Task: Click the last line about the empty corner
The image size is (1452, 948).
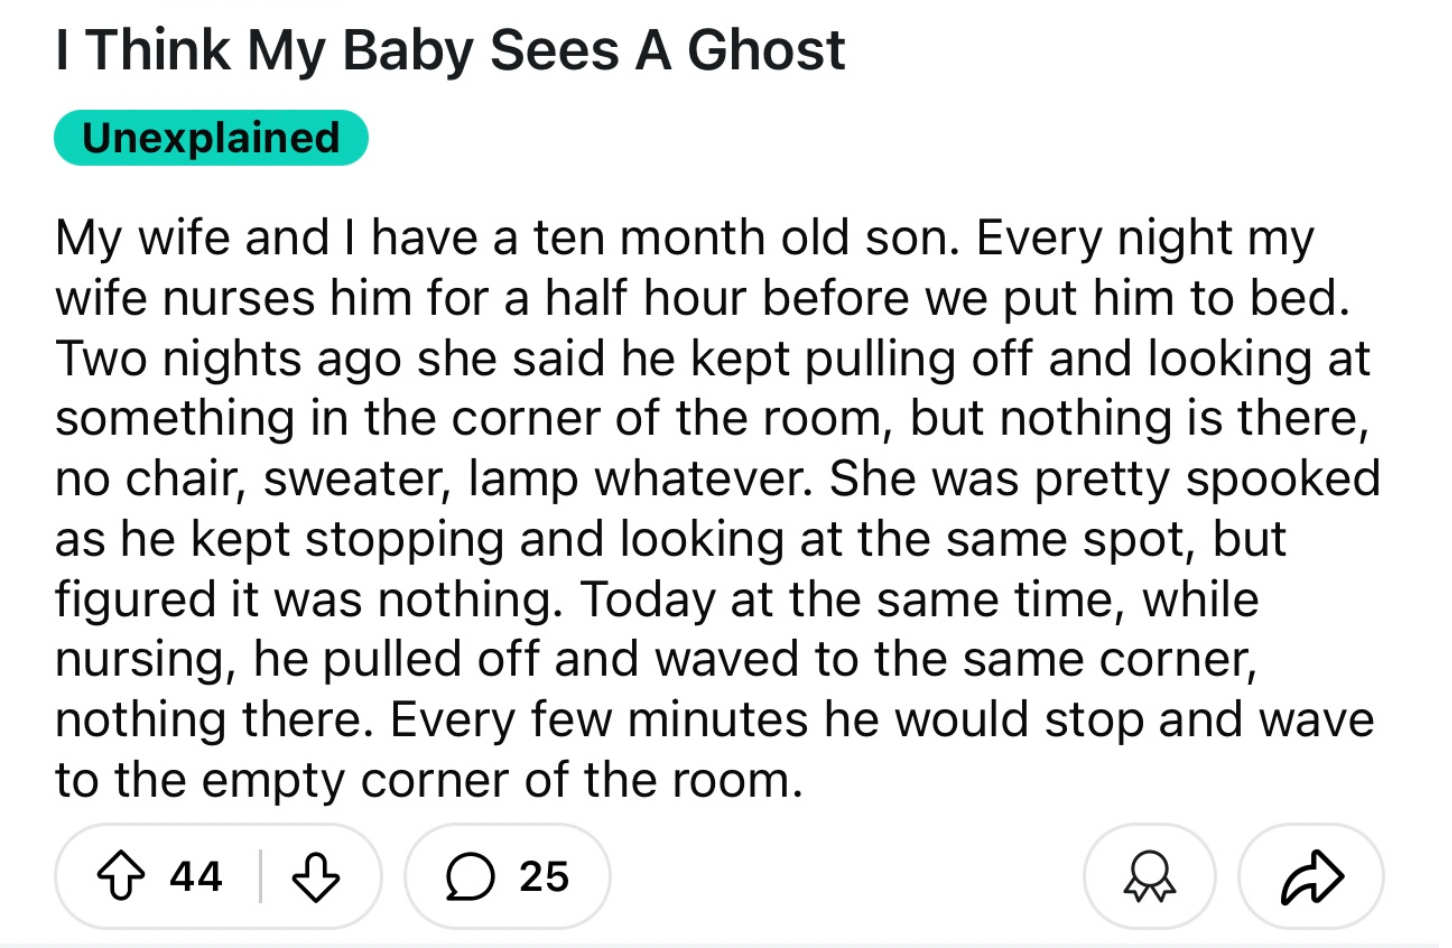Action: coord(429,780)
